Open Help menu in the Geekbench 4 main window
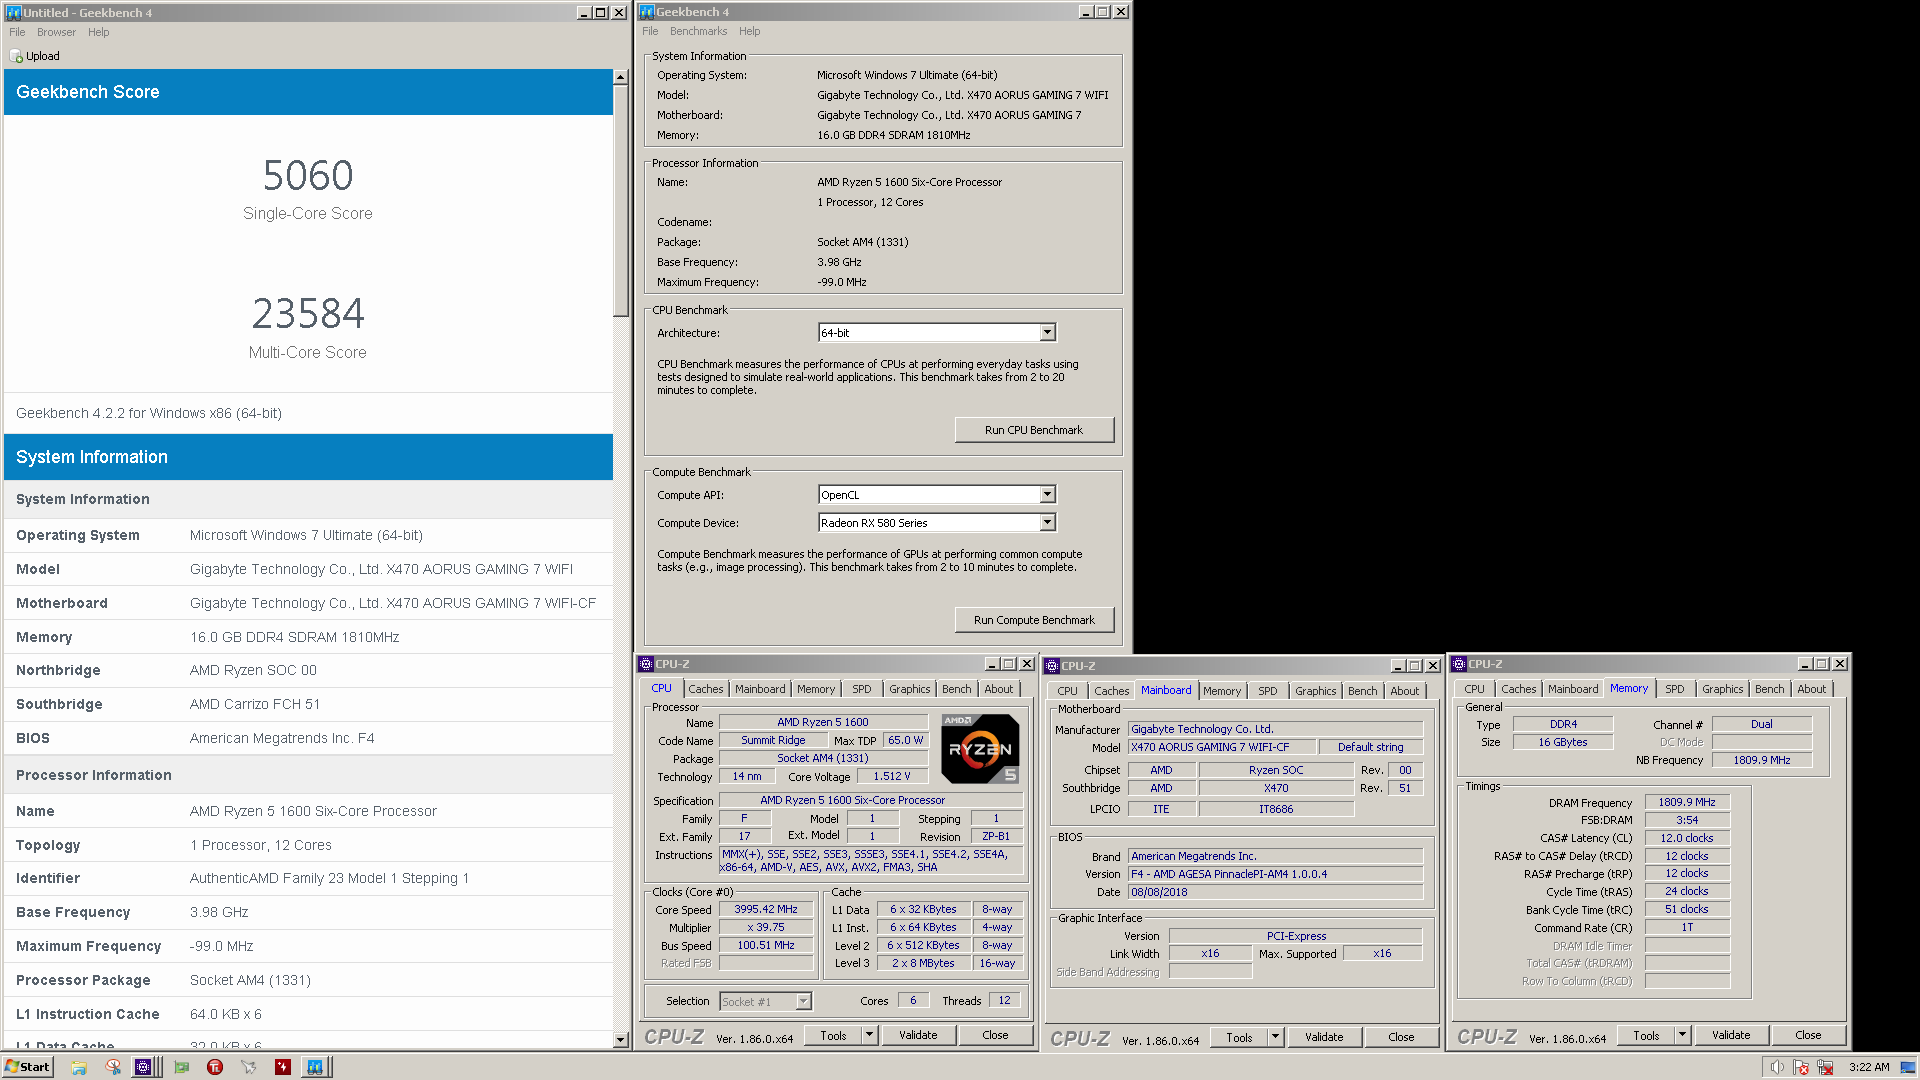1920x1080 pixels. pyautogui.click(x=749, y=31)
